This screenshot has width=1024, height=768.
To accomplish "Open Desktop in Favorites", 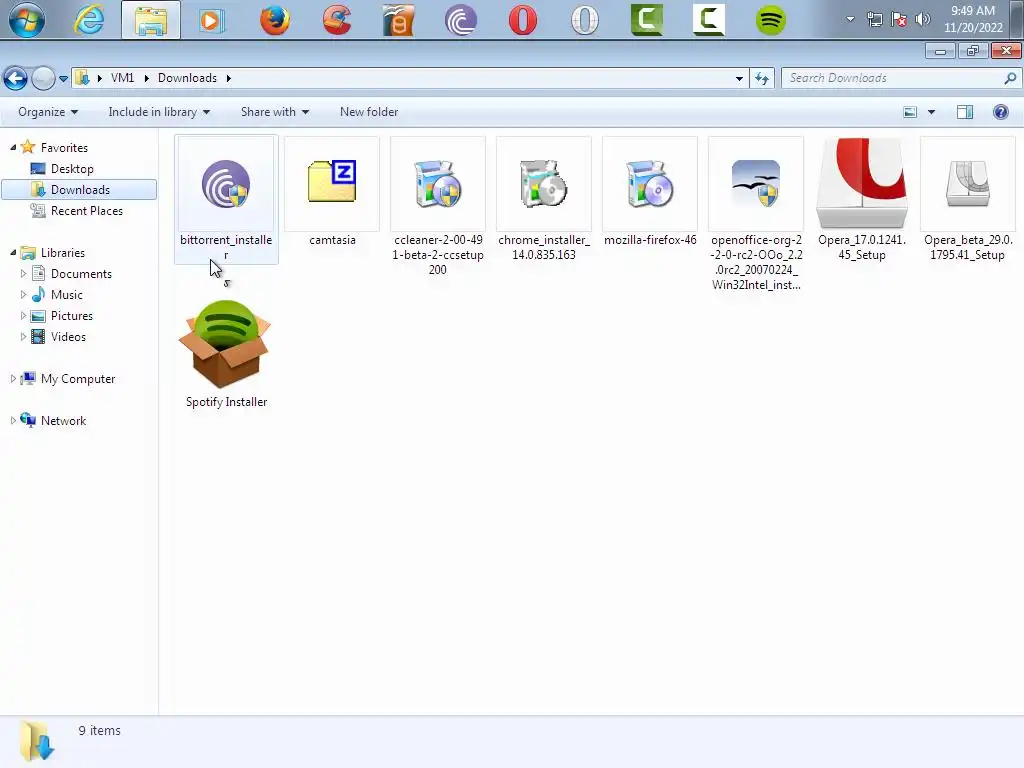I will click(72, 168).
